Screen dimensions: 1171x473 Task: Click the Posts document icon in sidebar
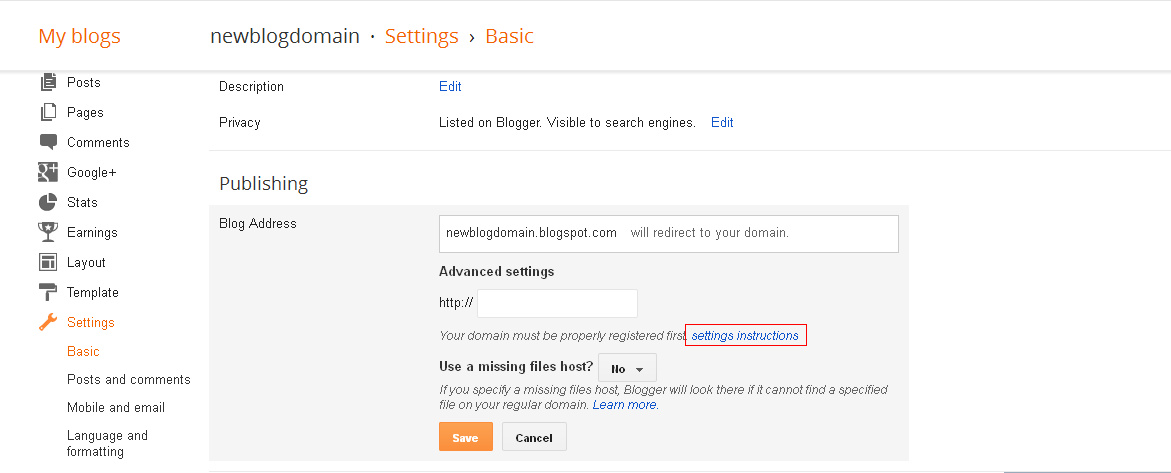[x=49, y=81]
